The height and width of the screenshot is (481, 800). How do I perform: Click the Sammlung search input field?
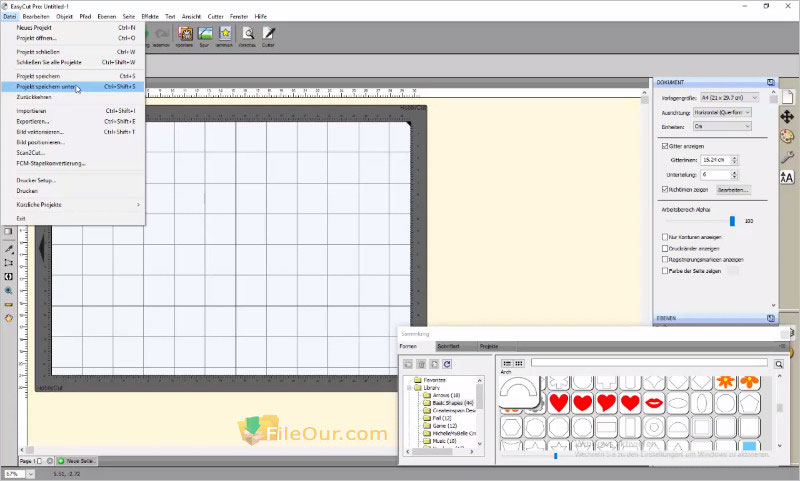[649, 362]
